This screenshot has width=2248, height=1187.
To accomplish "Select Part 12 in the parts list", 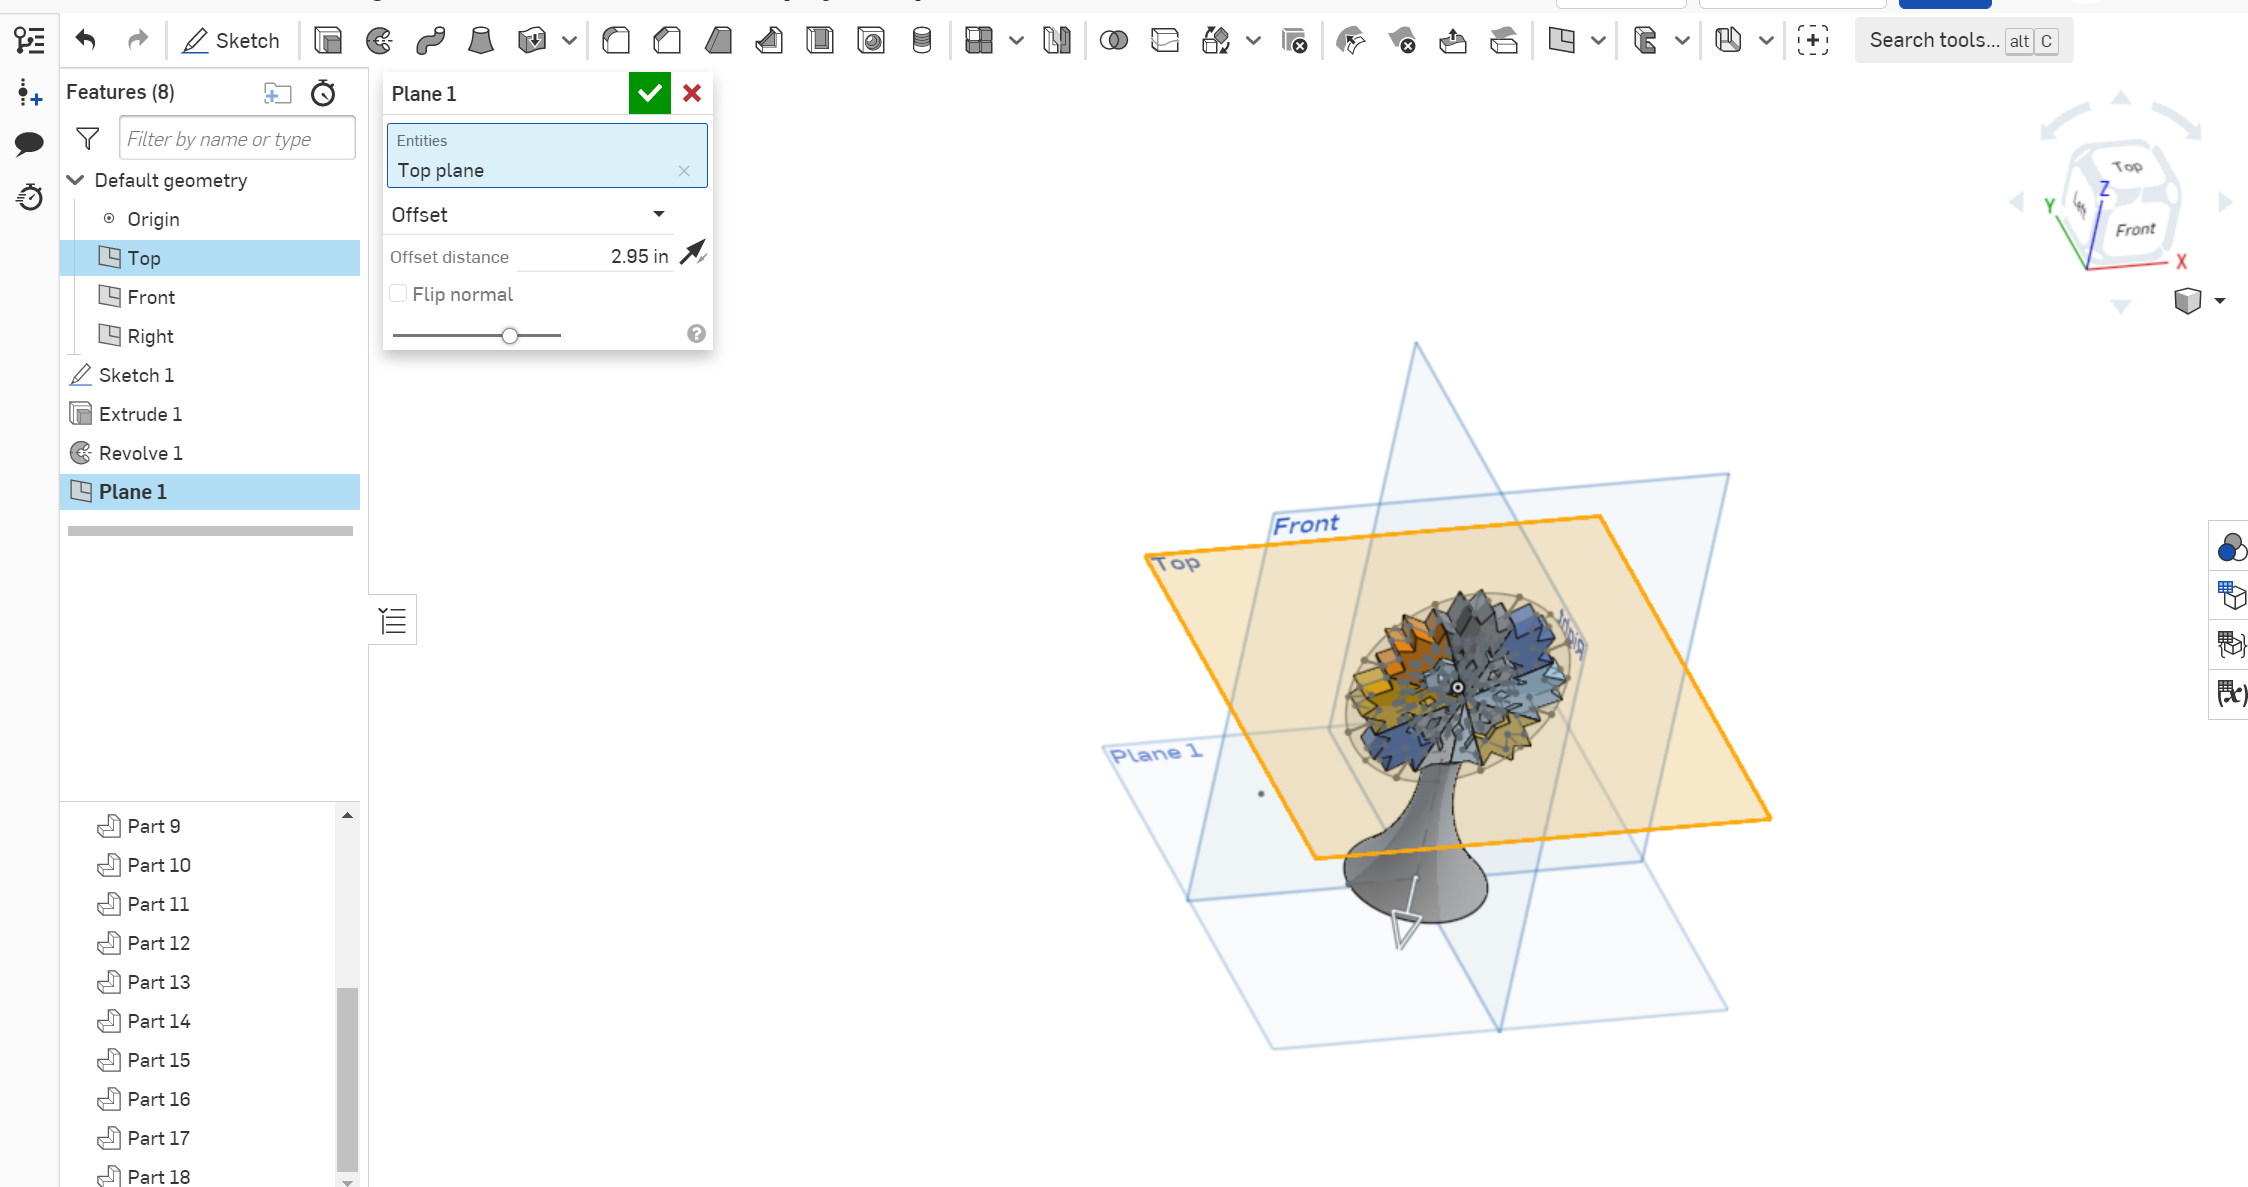I will (158, 943).
